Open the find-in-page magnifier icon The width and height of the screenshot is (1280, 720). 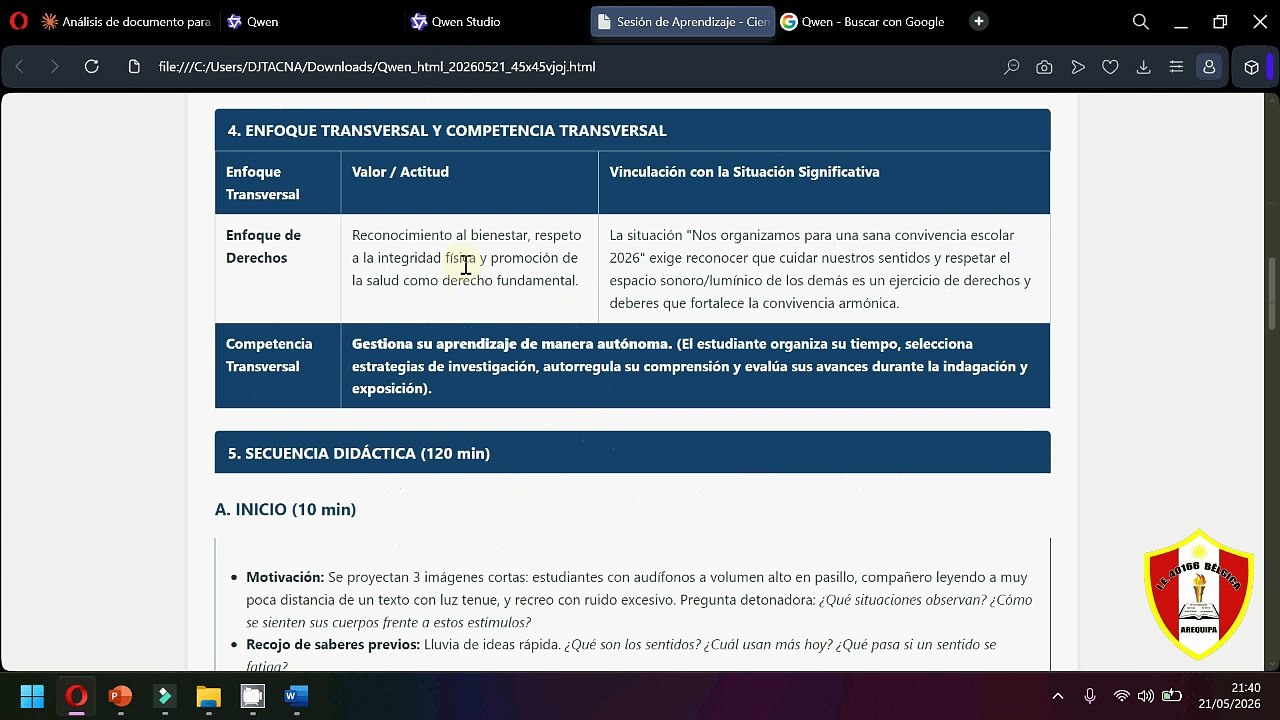tap(1012, 67)
